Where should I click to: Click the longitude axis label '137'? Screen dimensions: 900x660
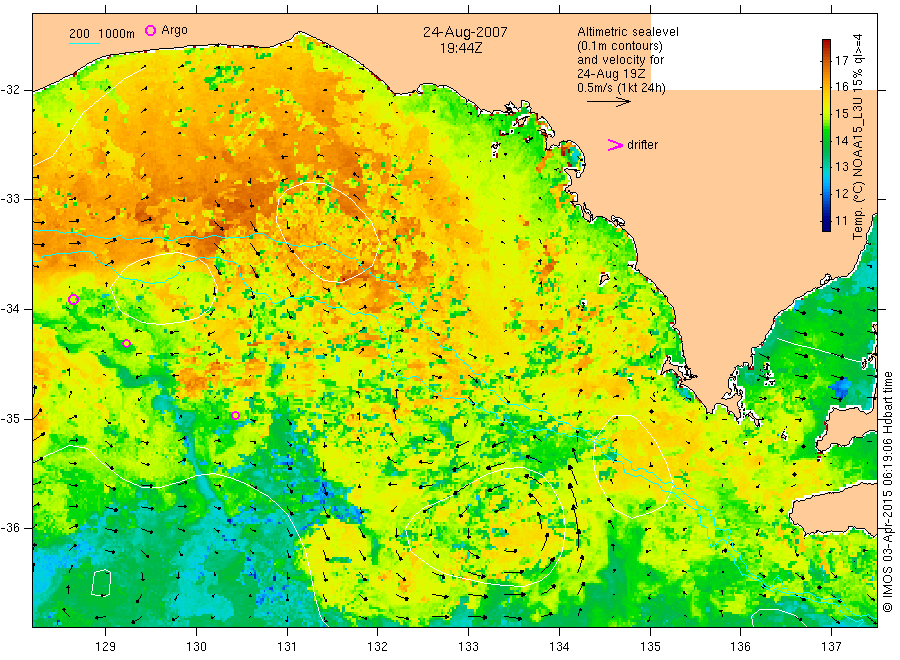tap(832, 646)
